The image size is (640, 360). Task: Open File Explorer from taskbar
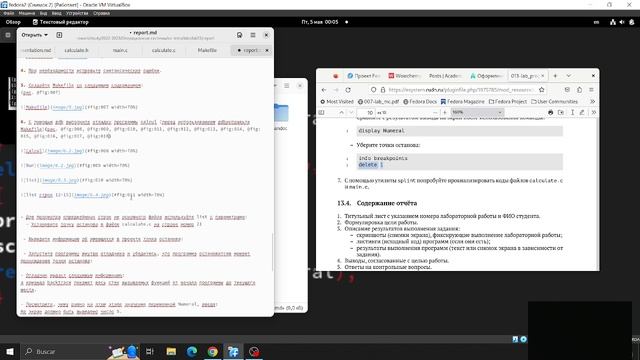coord(171,351)
